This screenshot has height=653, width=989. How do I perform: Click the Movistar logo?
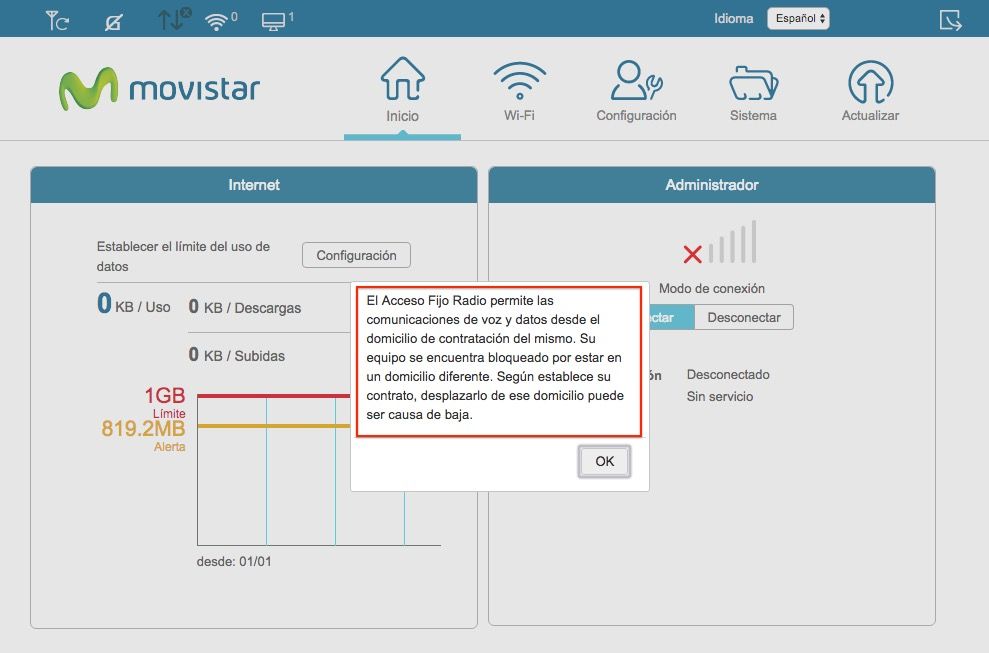pyautogui.click(x=159, y=89)
